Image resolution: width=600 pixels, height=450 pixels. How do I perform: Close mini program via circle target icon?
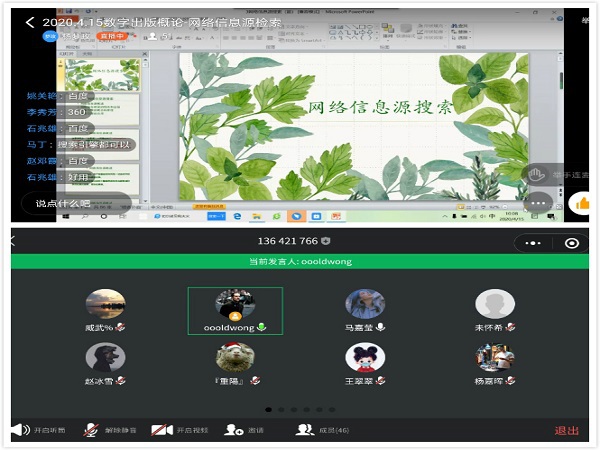pyautogui.click(x=571, y=243)
